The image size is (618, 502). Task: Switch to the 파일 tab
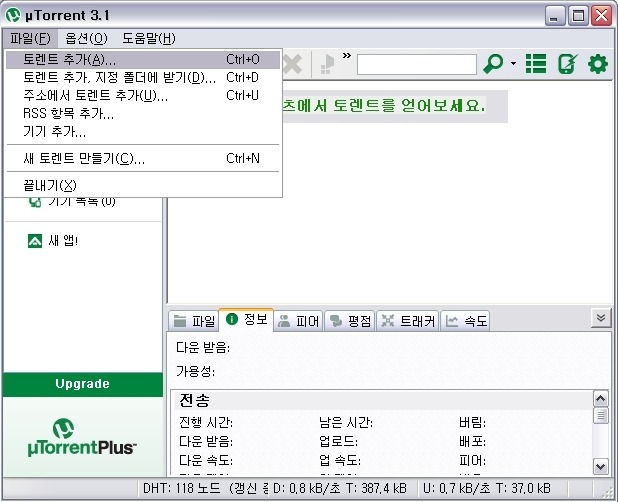click(194, 321)
